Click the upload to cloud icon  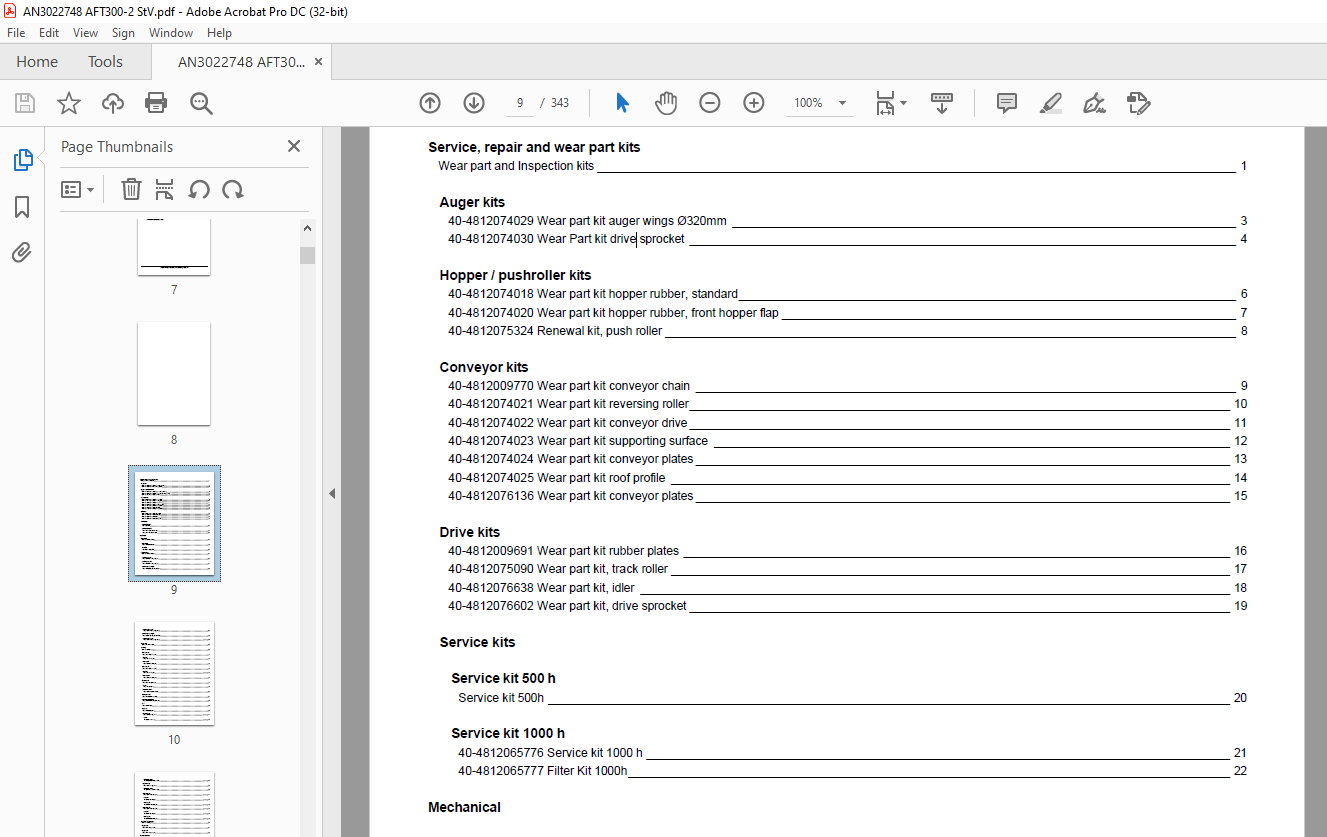pyautogui.click(x=113, y=103)
